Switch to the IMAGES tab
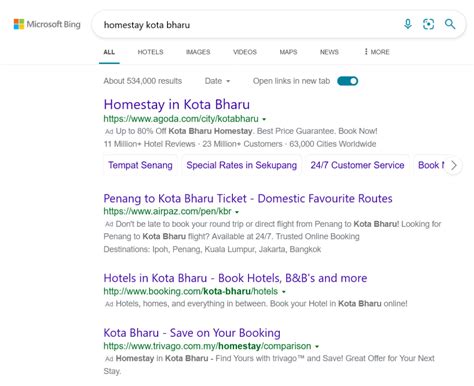474x386 pixels. pos(198,52)
